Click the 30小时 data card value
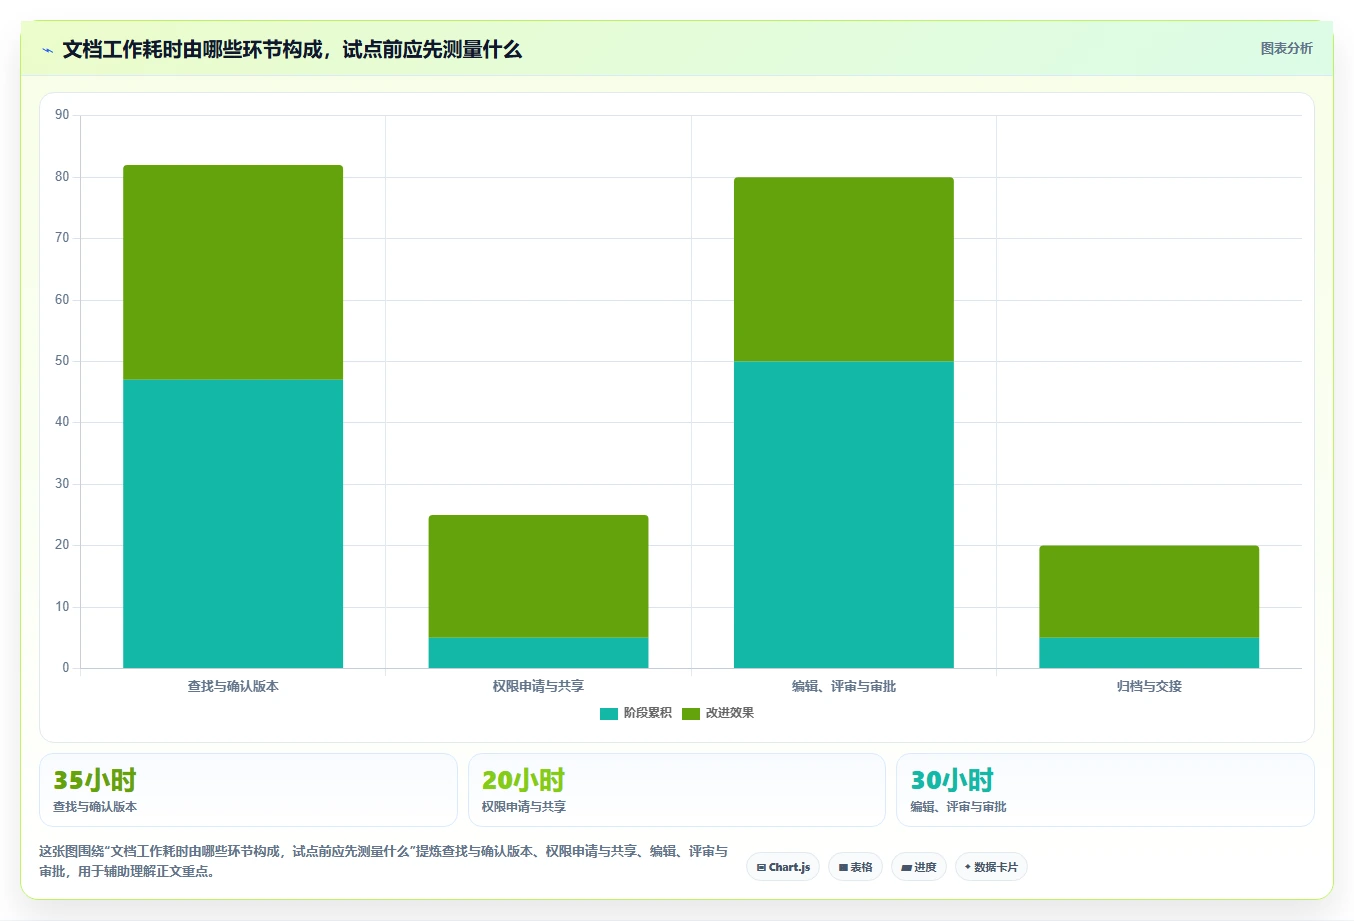 coord(952,780)
